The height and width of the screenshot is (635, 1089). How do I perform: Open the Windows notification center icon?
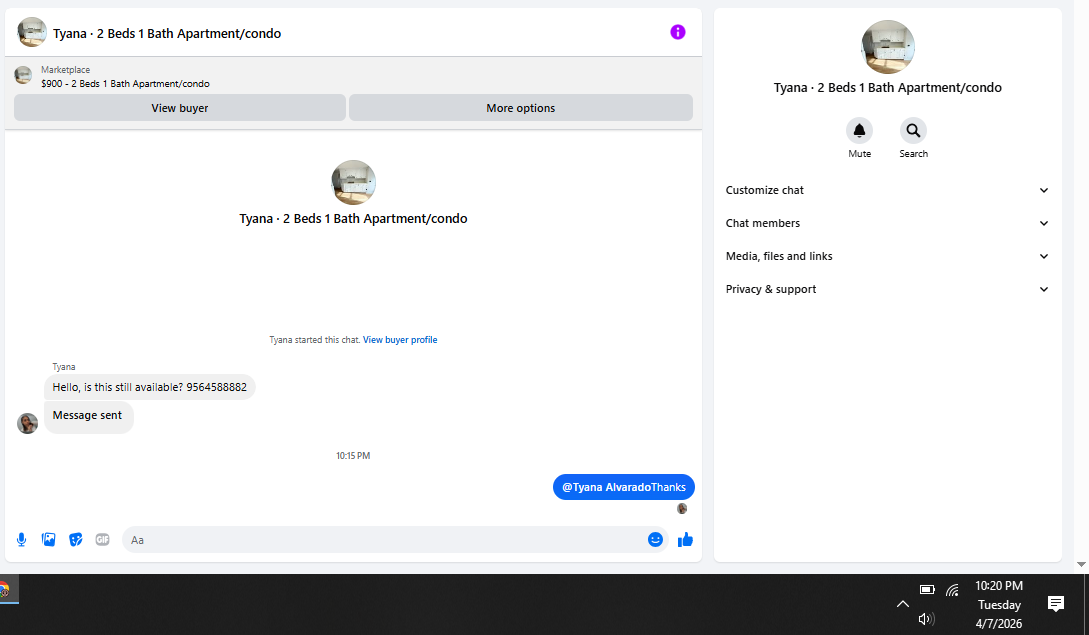click(x=1056, y=604)
